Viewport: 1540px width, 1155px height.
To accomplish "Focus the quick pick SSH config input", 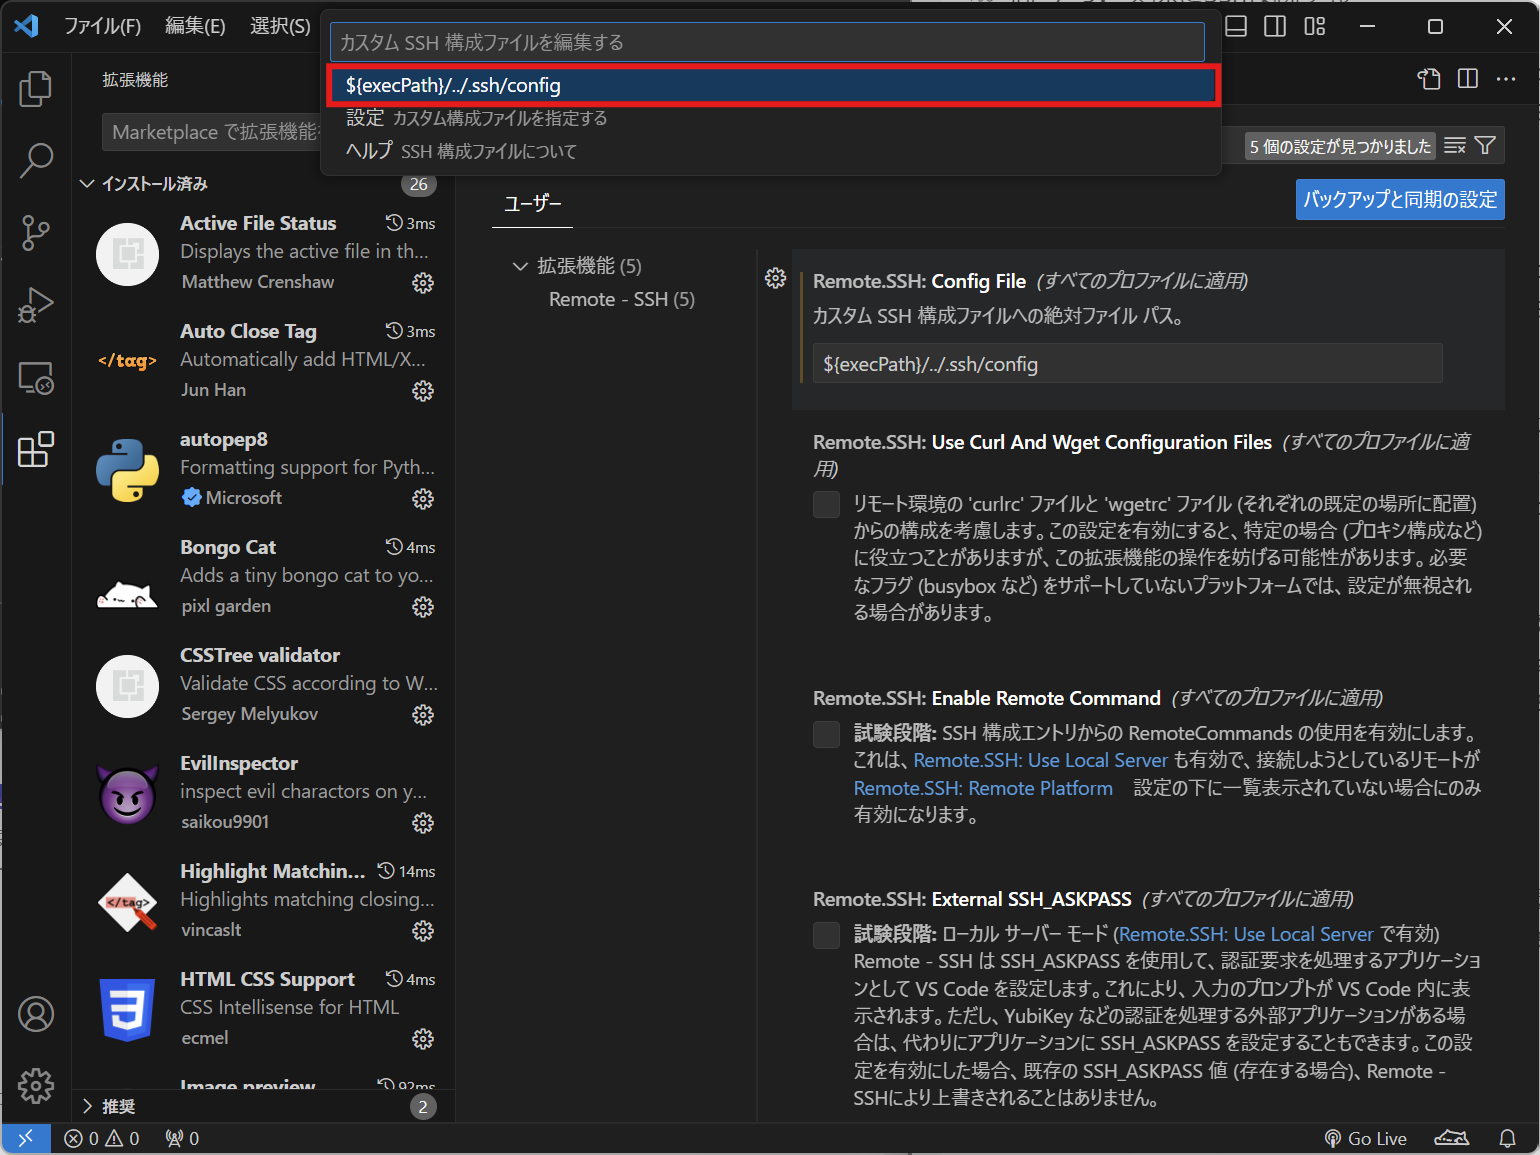I will pyautogui.click(x=767, y=42).
